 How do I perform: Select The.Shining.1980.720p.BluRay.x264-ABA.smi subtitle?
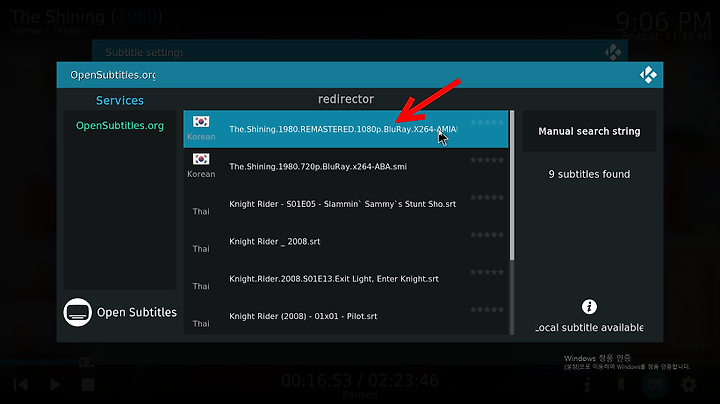pos(345,166)
